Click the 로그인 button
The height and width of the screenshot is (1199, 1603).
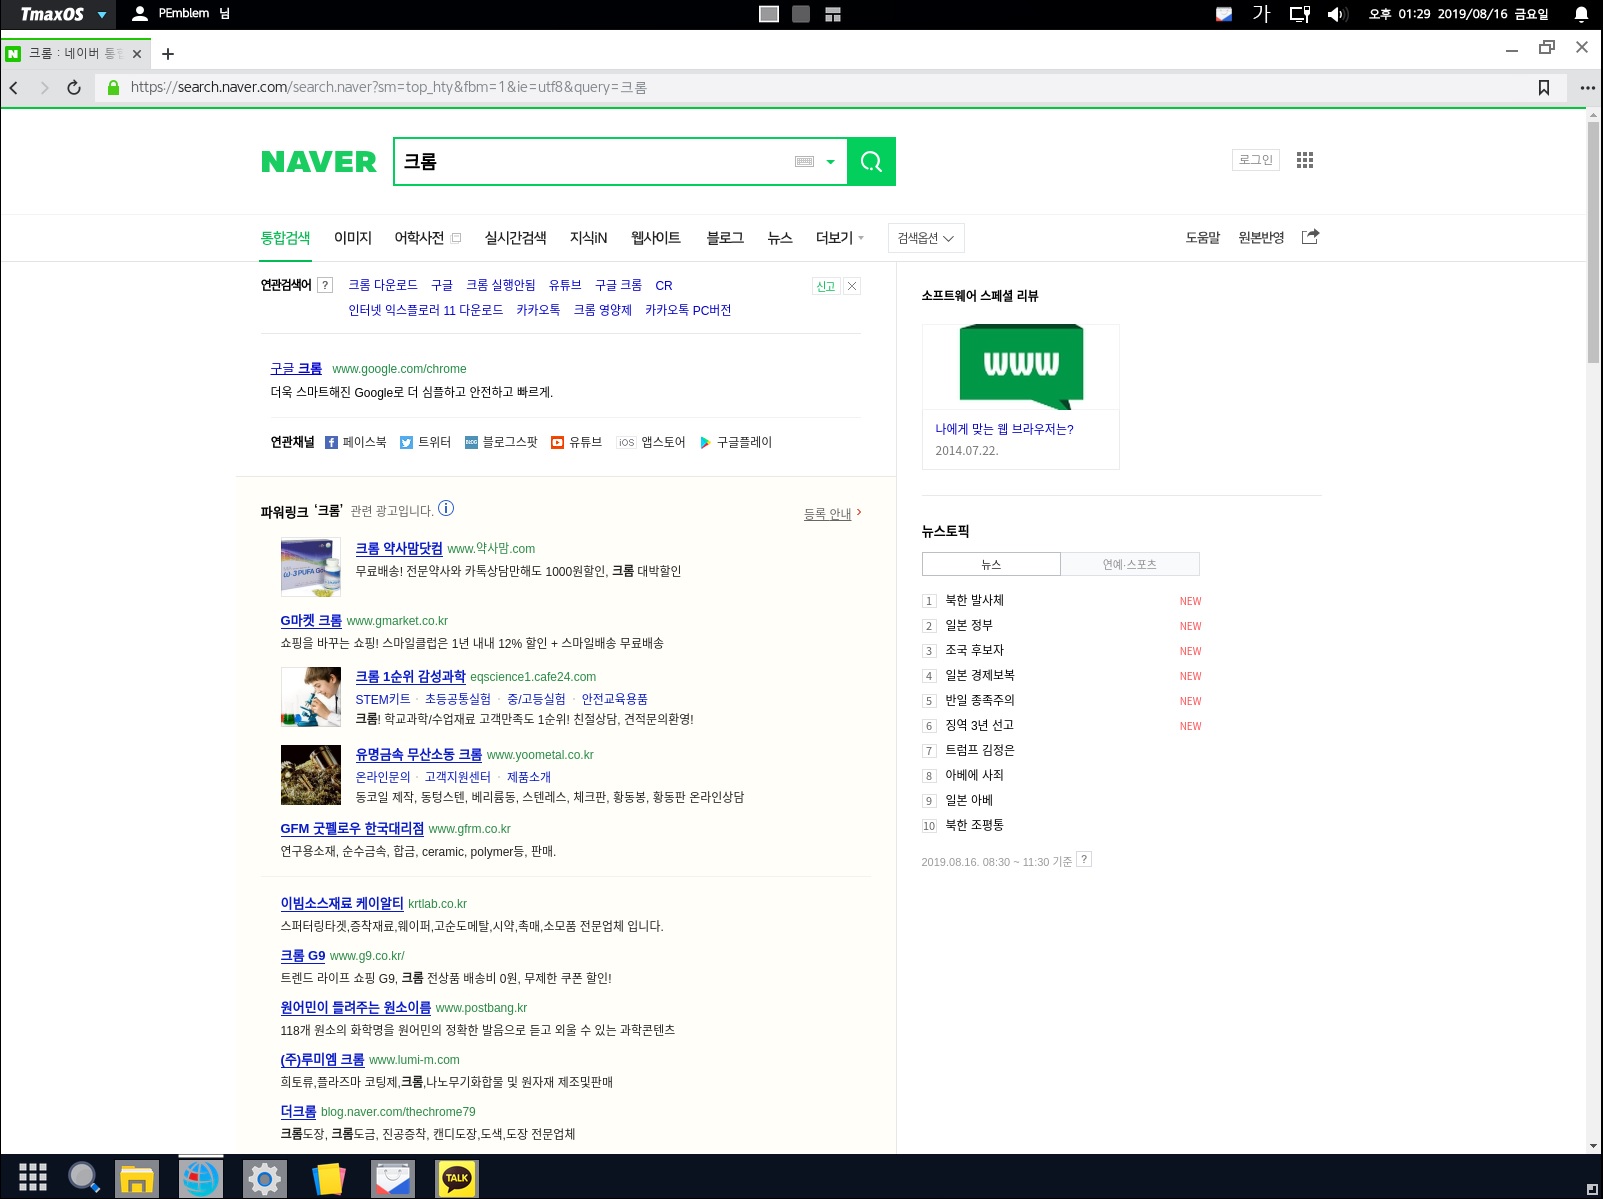click(x=1255, y=160)
